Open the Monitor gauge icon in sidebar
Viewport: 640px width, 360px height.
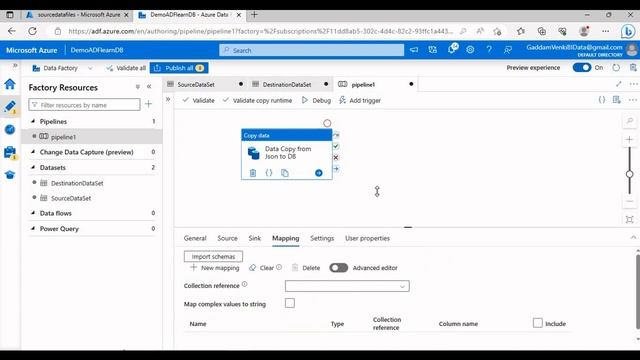10,129
